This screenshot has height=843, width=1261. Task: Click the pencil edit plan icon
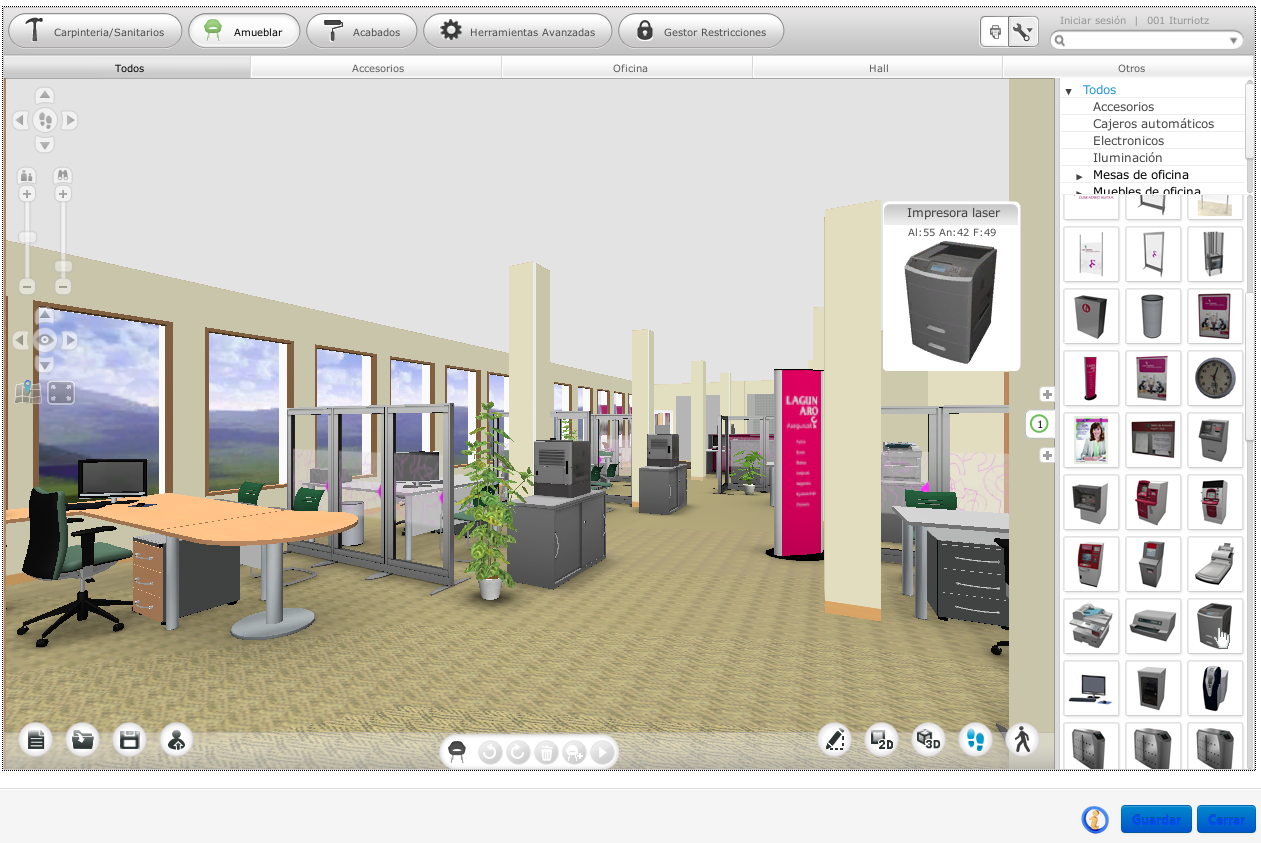pos(834,740)
